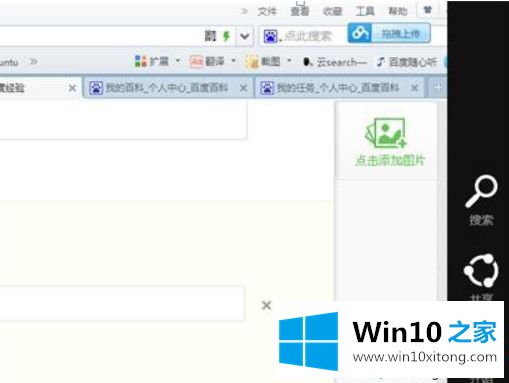Close the 我的百科_个人中心 tab
The width and height of the screenshot is (509, 383).
244,88
